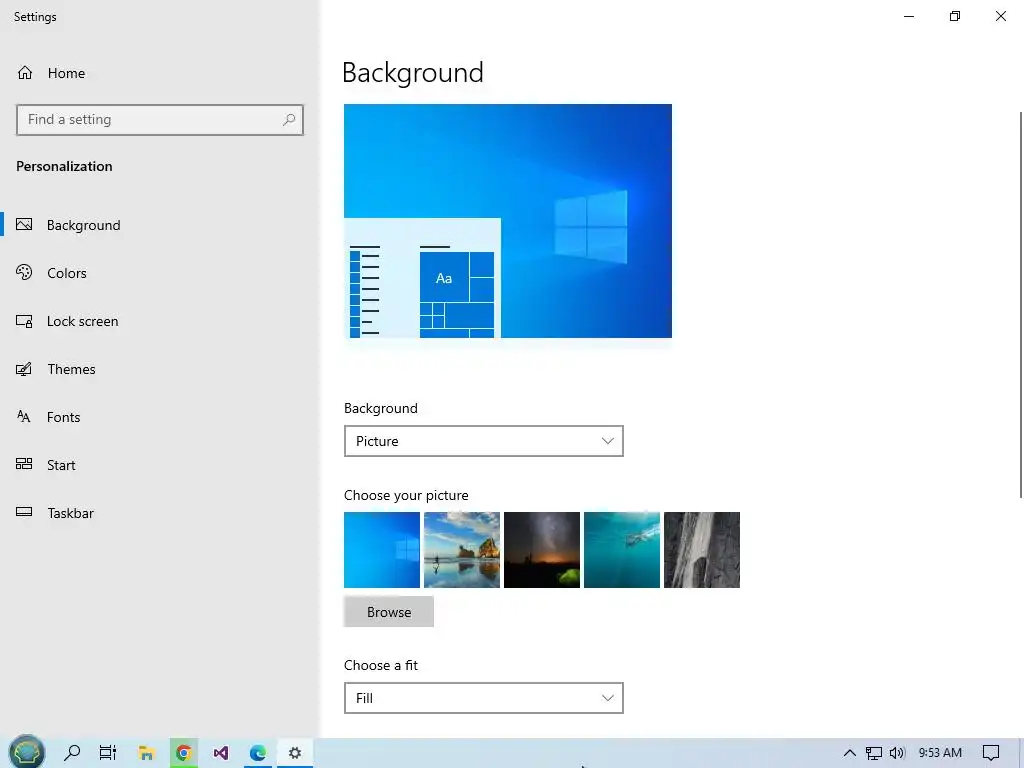
Task: Click the Find a setting search box
Action: [159, 120]
